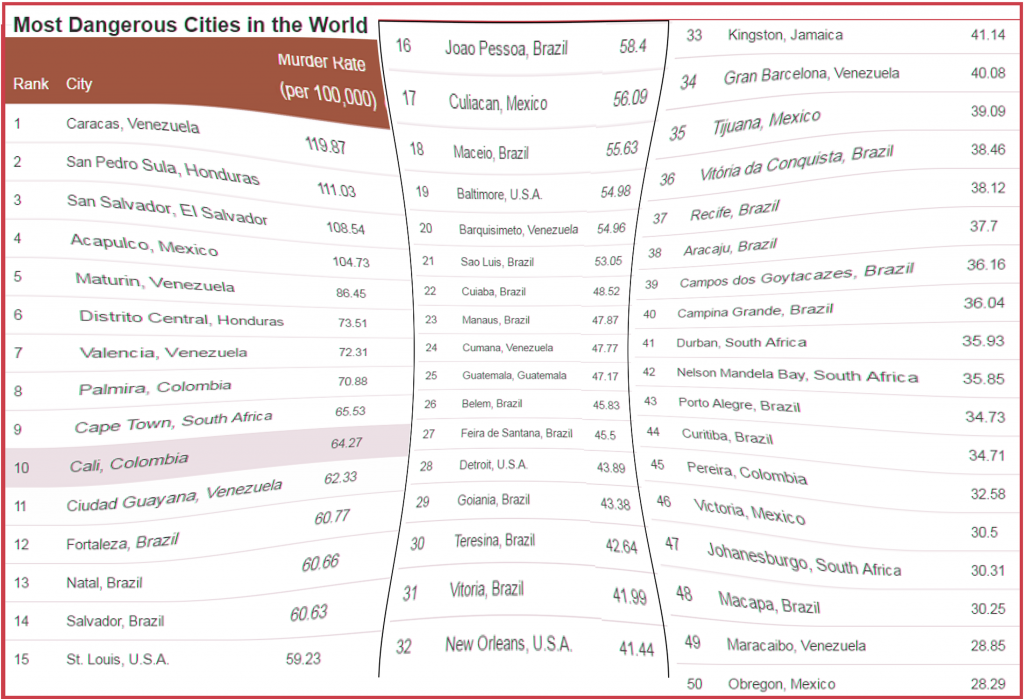Click 'Porto Alegre, Brazil'

click(x=739, y=404)
